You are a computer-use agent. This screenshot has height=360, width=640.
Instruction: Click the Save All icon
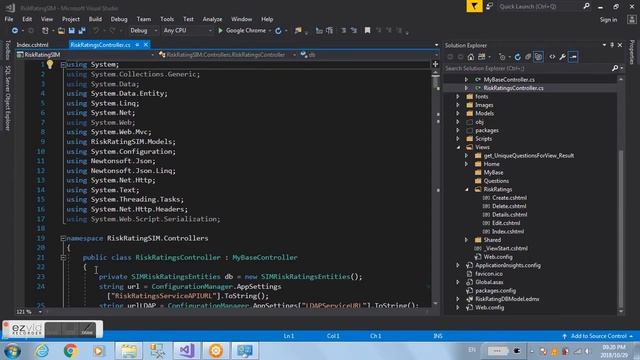point(82,31)
